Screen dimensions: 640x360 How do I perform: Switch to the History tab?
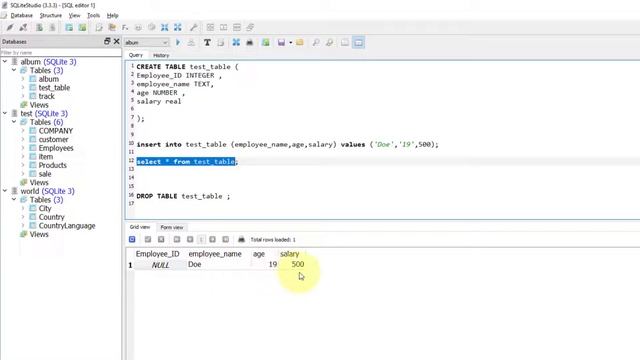click(161, 55)
